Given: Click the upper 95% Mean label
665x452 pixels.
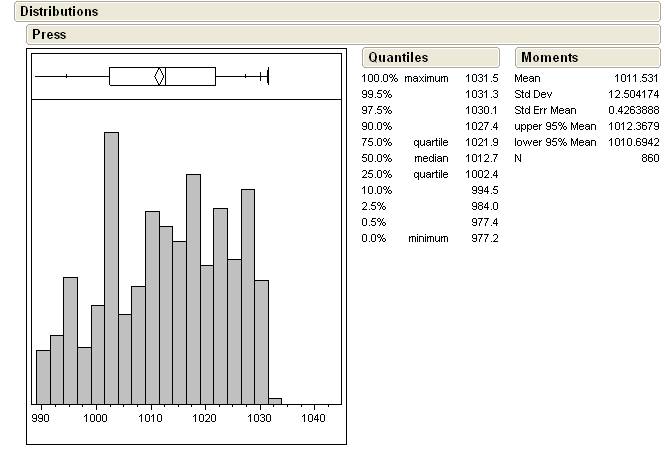Looking at the screenshot, I should [555, 126].
